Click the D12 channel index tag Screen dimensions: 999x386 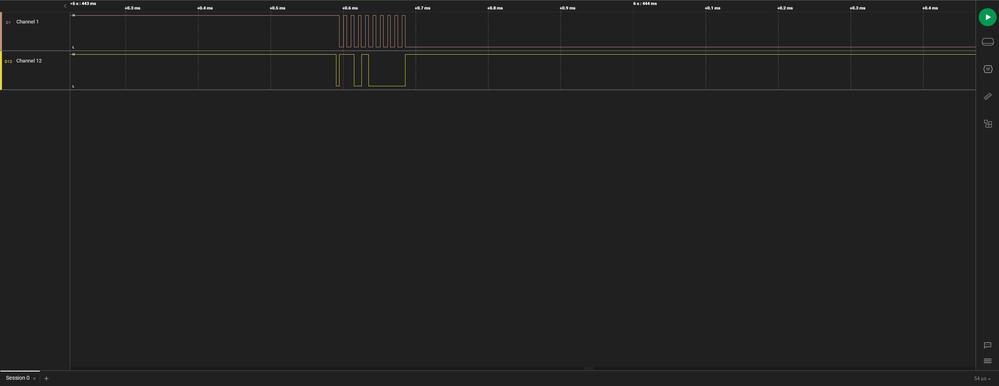(8, 61)
